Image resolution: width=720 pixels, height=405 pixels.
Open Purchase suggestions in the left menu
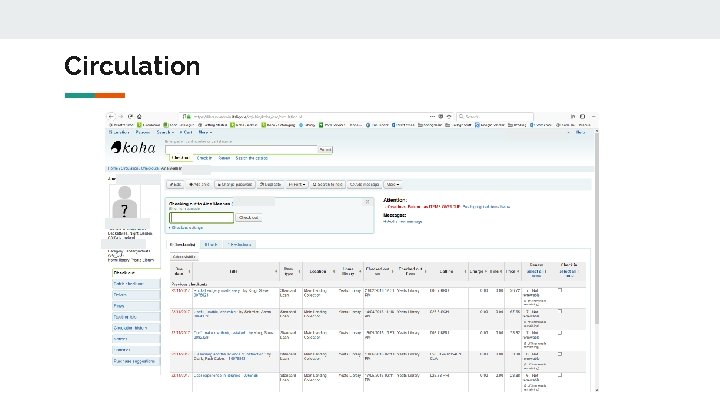(x=136, y=361)
